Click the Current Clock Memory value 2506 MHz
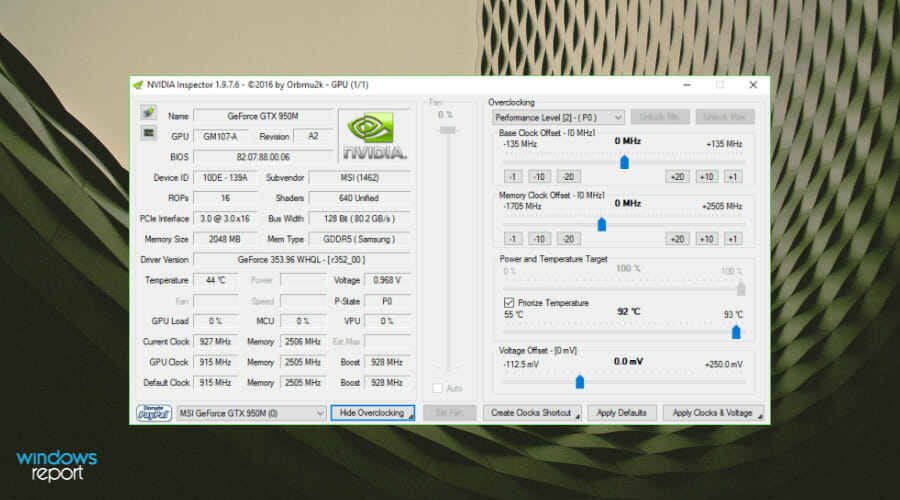900x500 pixels. (303, 342)
